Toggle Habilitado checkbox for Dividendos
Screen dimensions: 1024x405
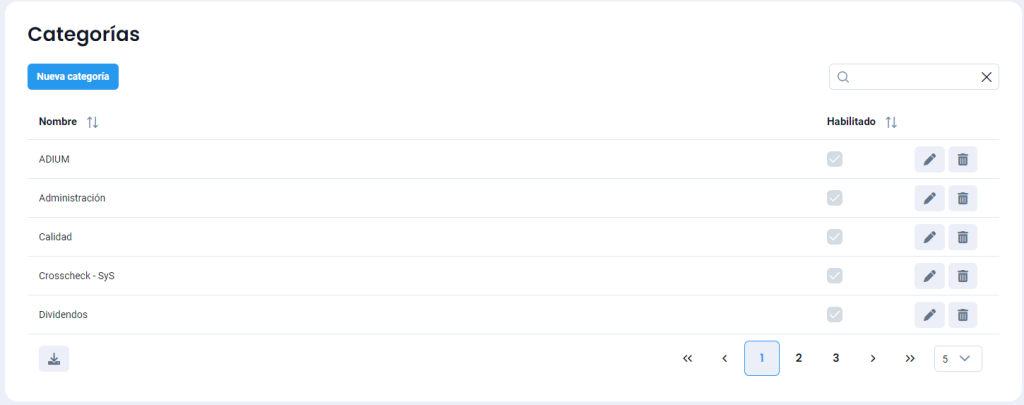(x=834, y=315)
